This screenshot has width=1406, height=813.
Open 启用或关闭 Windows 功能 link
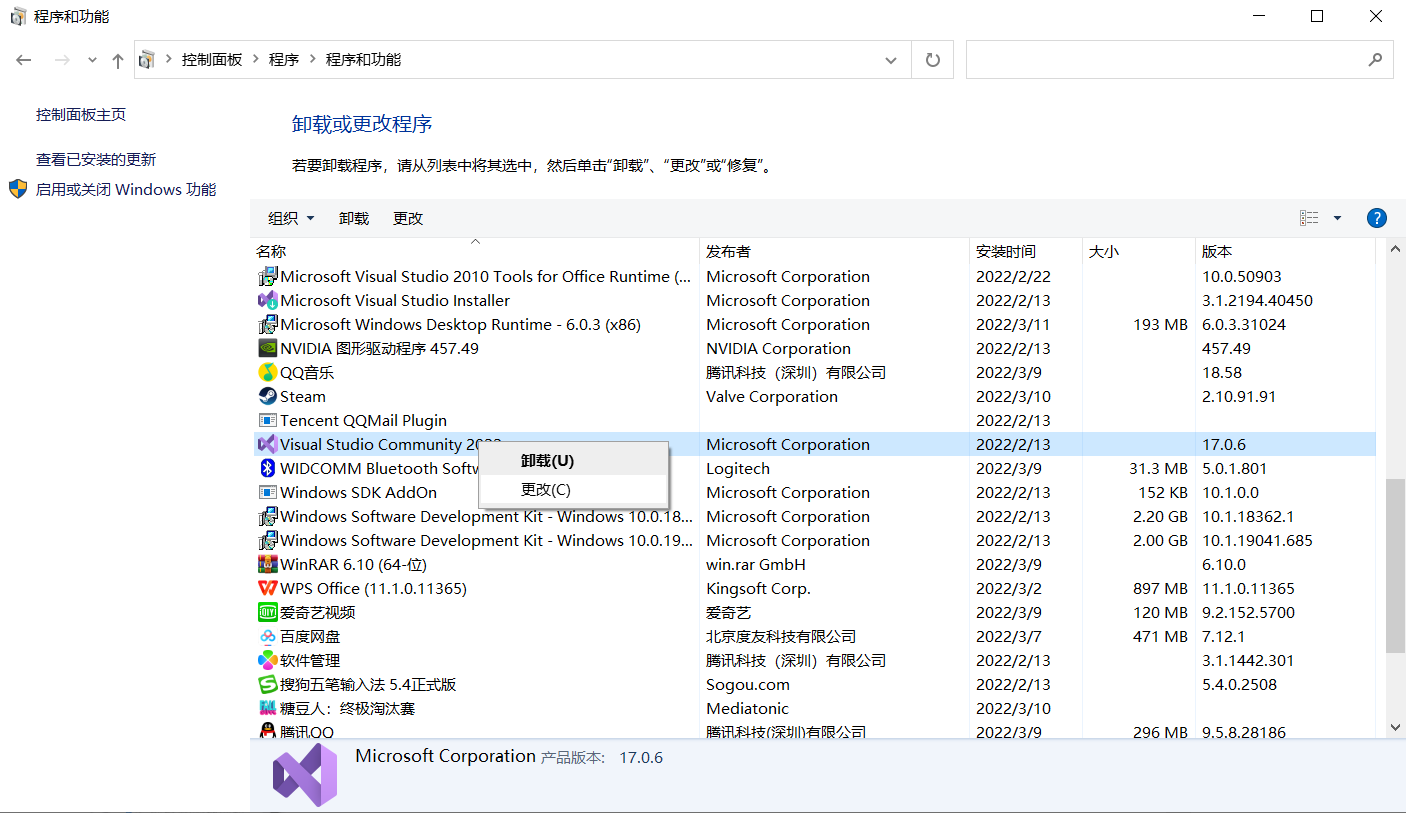[x=126, y=189]
